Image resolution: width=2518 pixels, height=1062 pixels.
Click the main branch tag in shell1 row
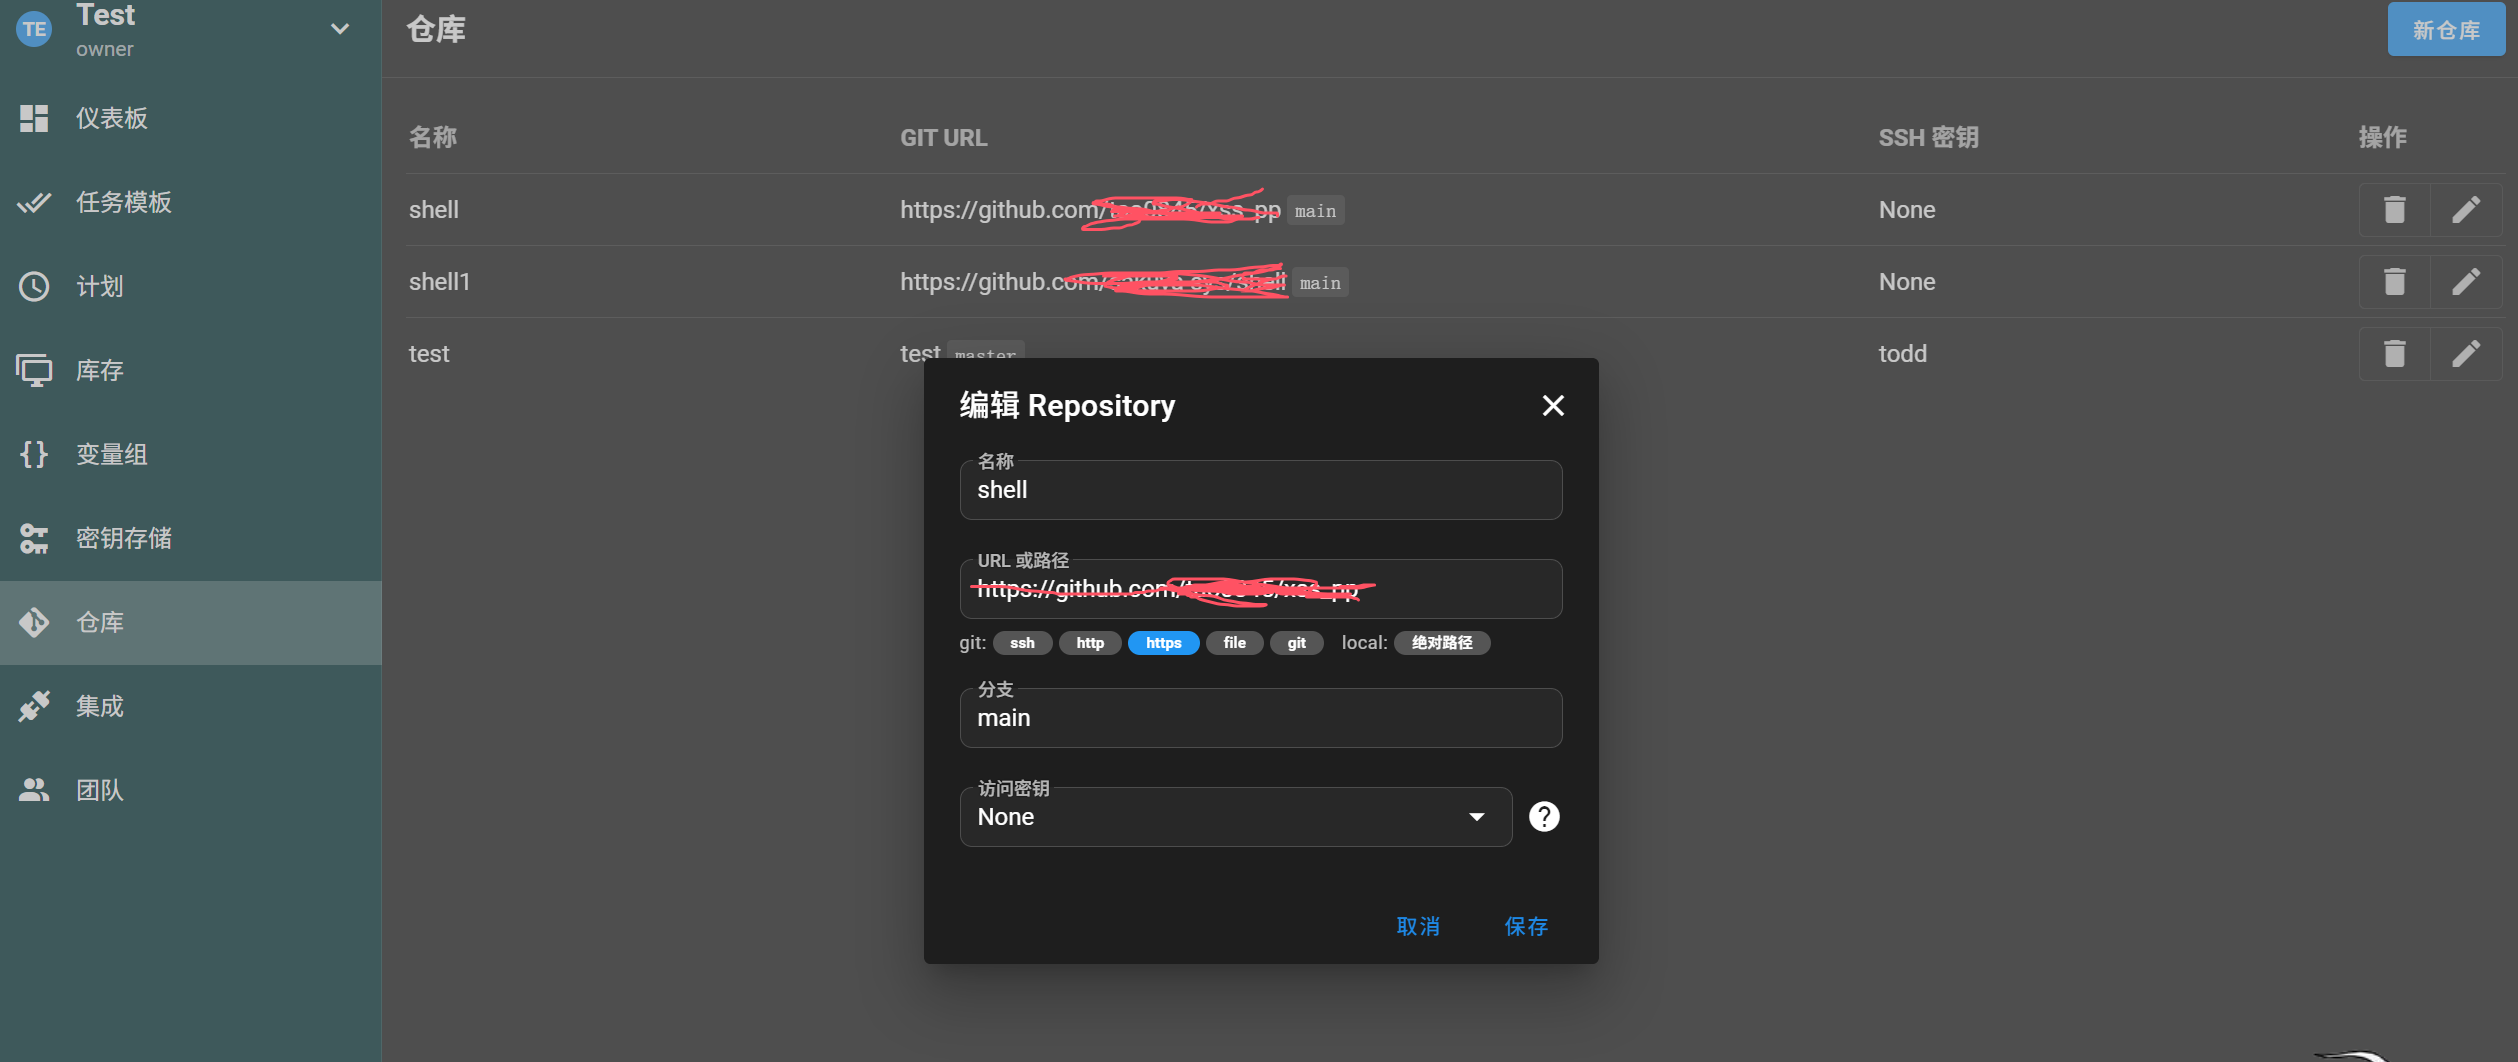[1320, 283]
